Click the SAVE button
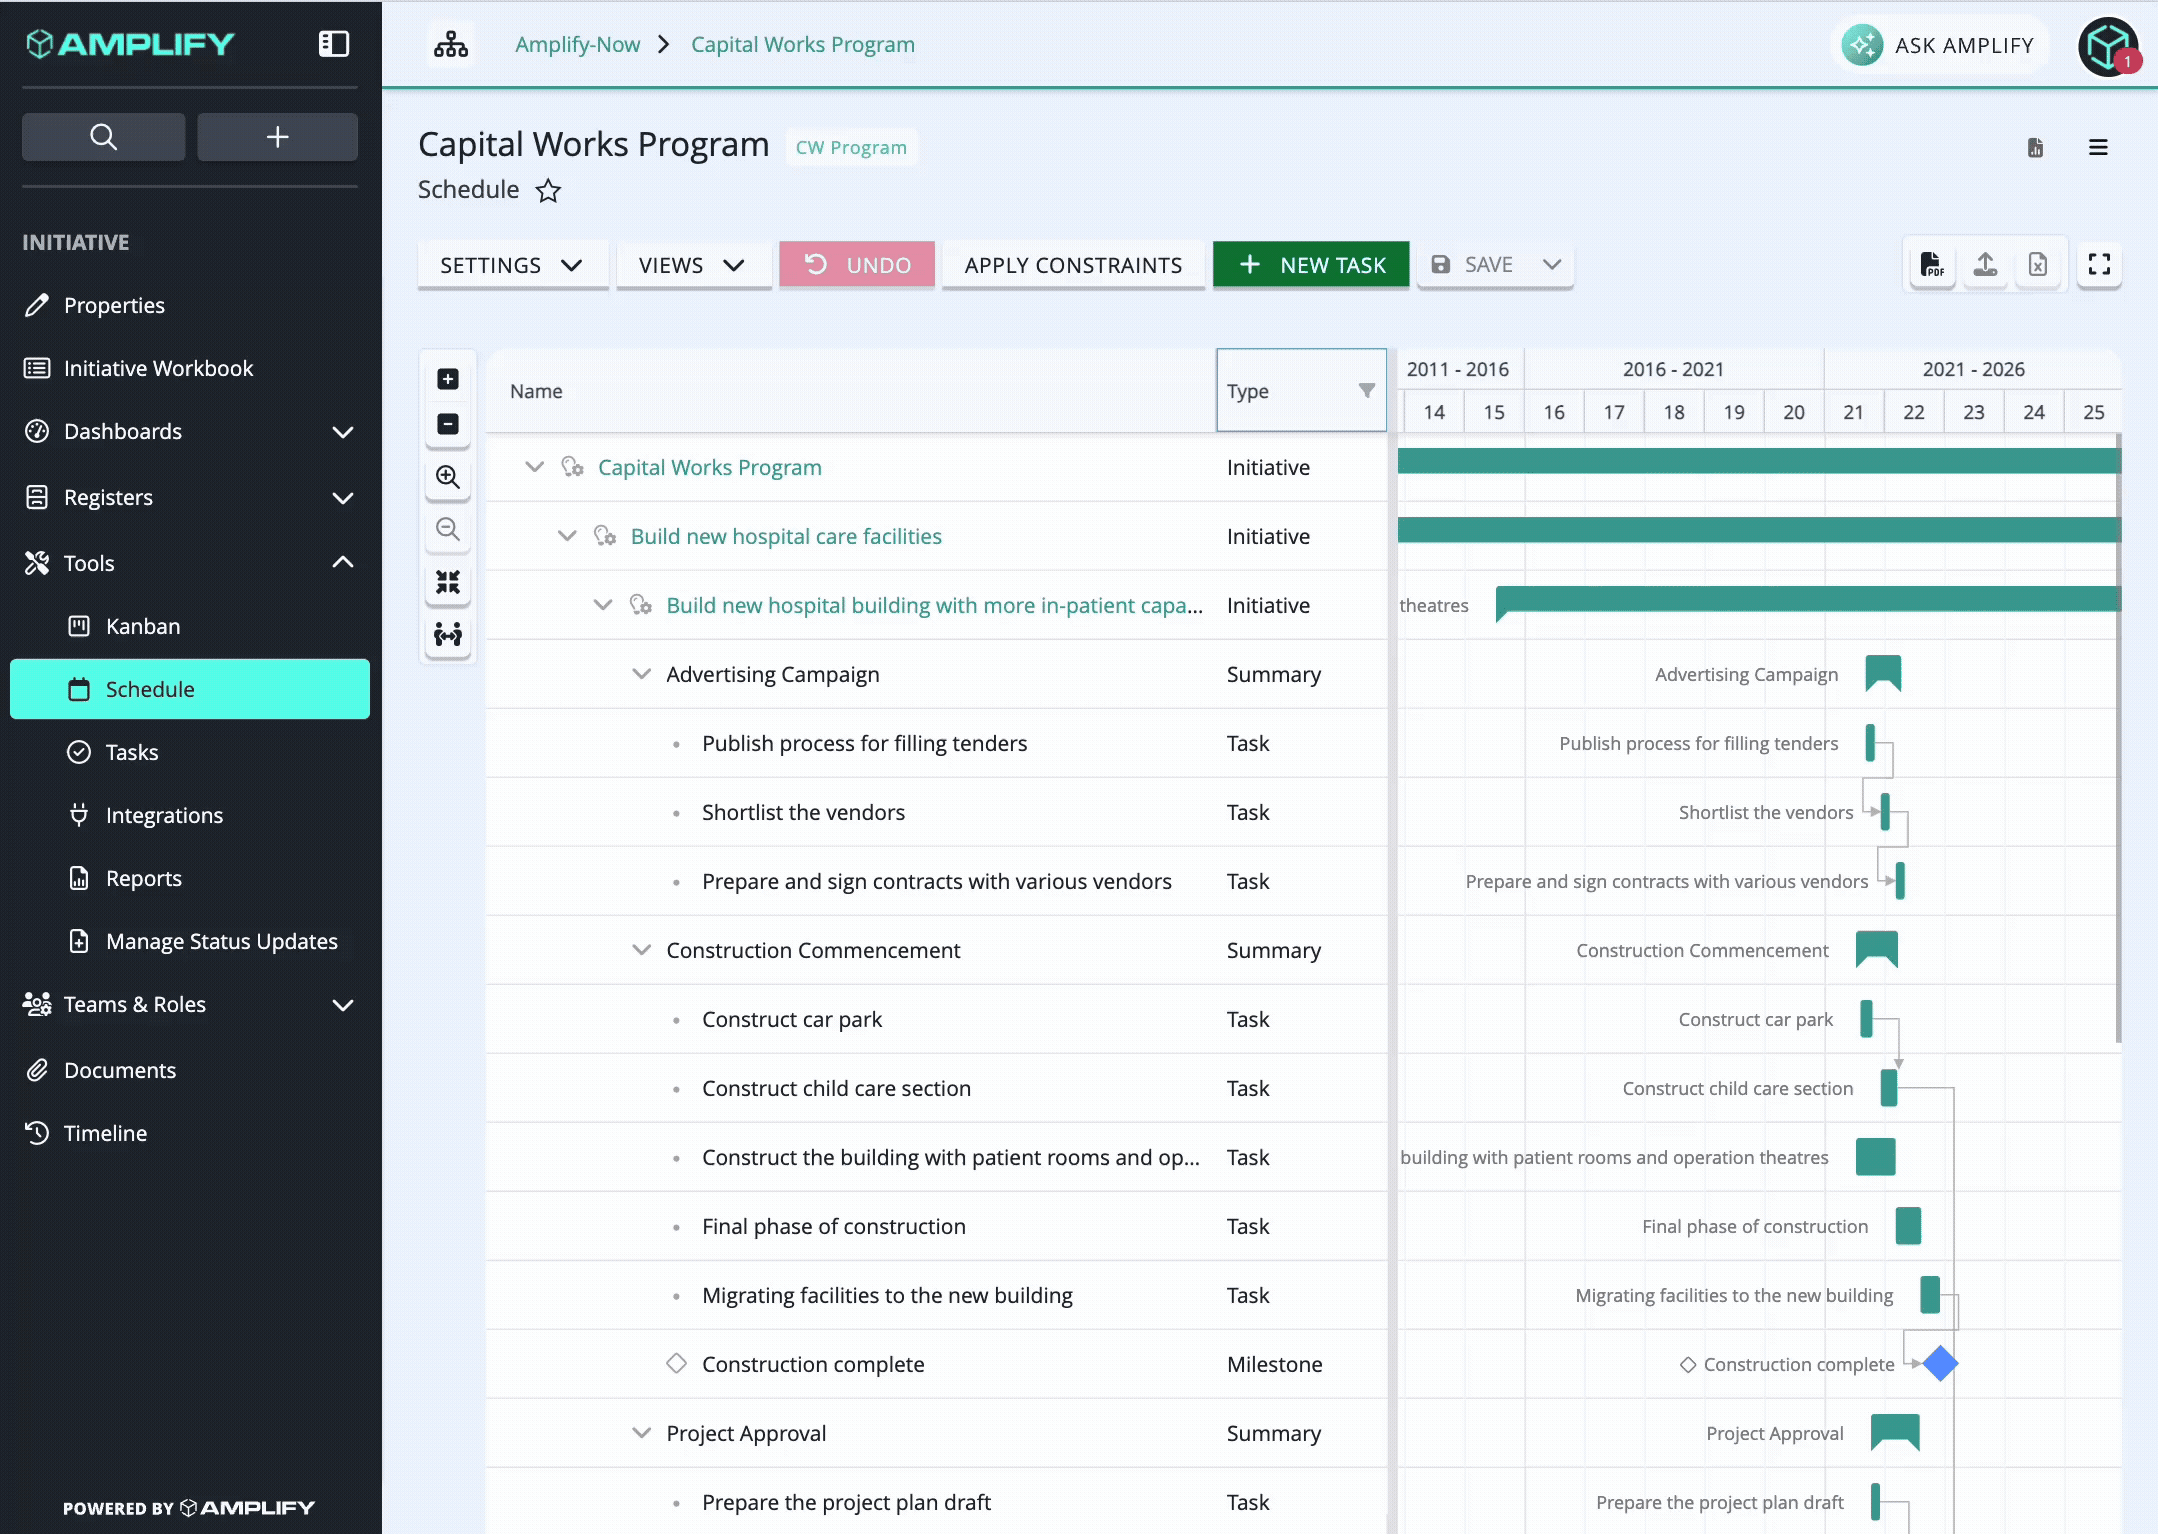Viewport: 2158px width, 1534px height. click(1472, 265)
